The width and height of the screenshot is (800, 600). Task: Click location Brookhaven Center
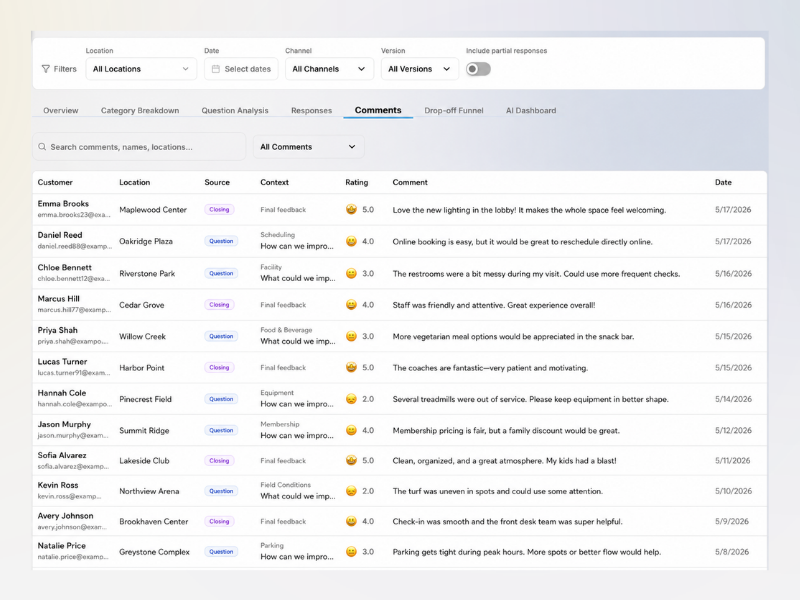point(154,521)
